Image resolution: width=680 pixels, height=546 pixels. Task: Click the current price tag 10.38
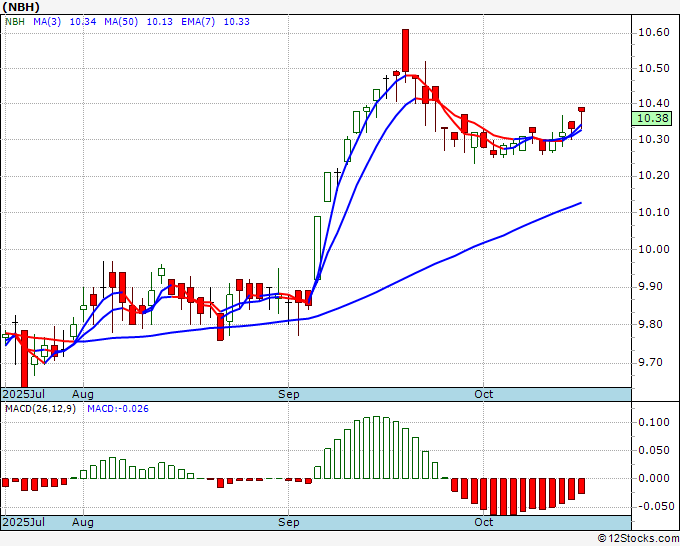[x=652, y=118]
